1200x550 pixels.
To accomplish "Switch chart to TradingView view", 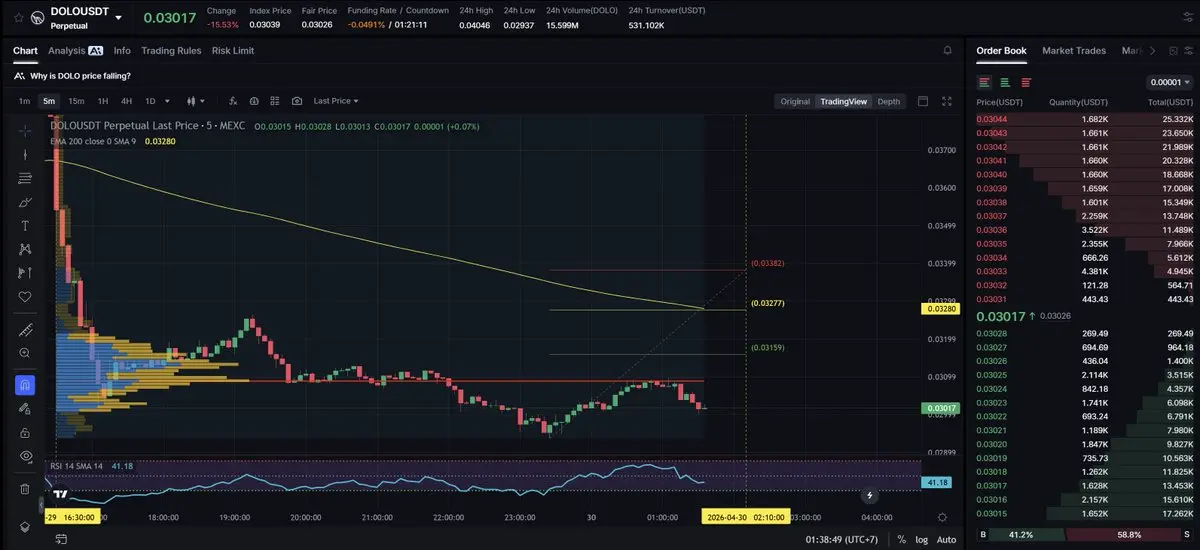I will coord(844,101).
